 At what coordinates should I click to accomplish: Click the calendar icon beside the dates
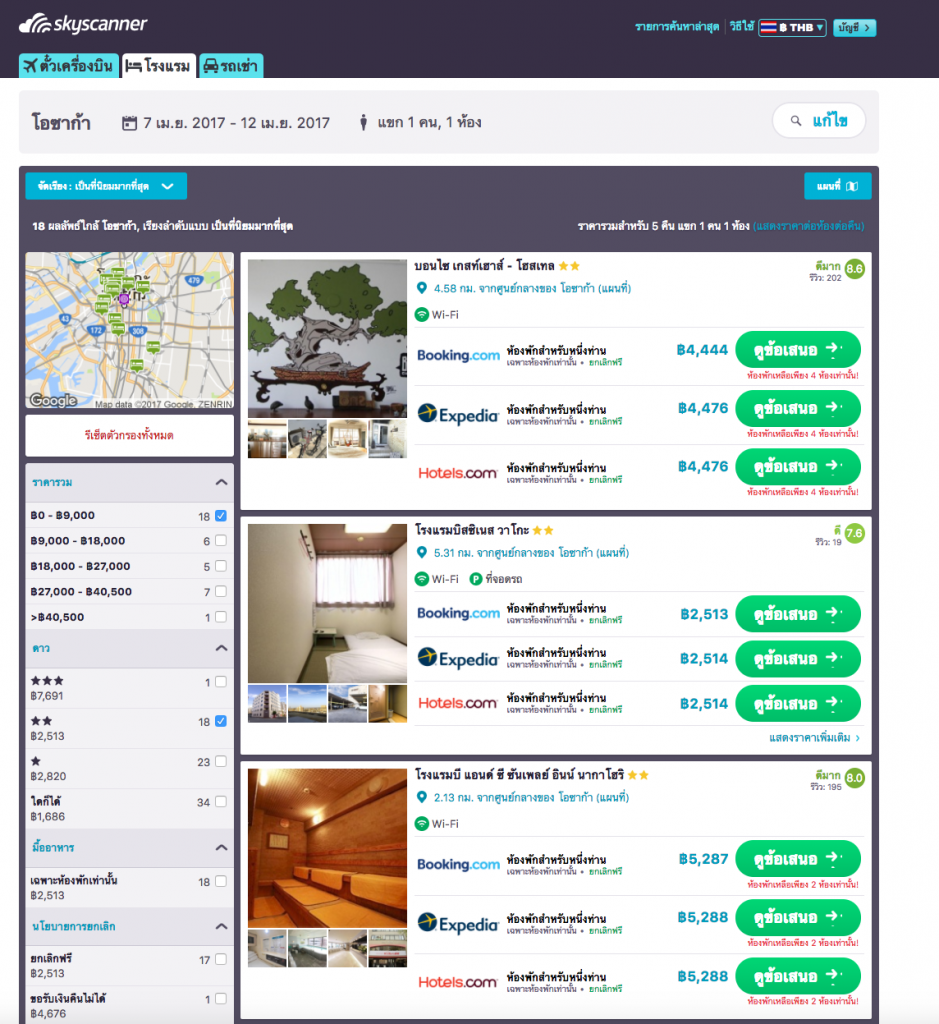point(129,123)
